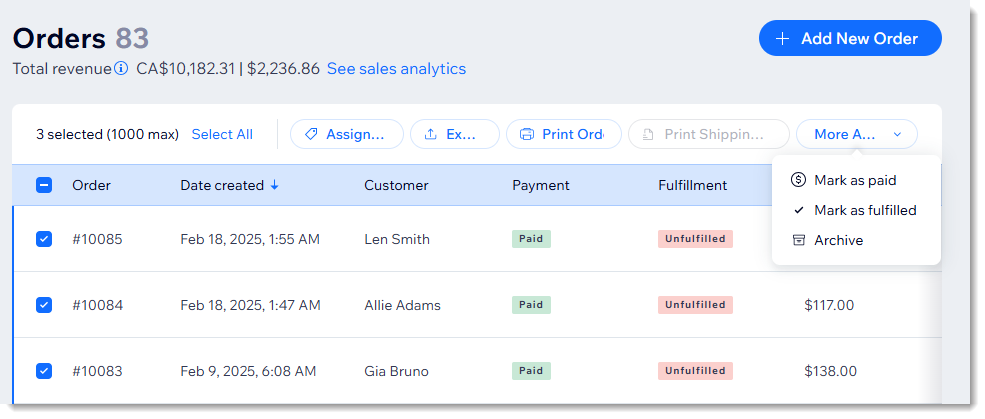Click the Orders 83 heading
This screenshot has width=985, height=419.
(81, 39)
